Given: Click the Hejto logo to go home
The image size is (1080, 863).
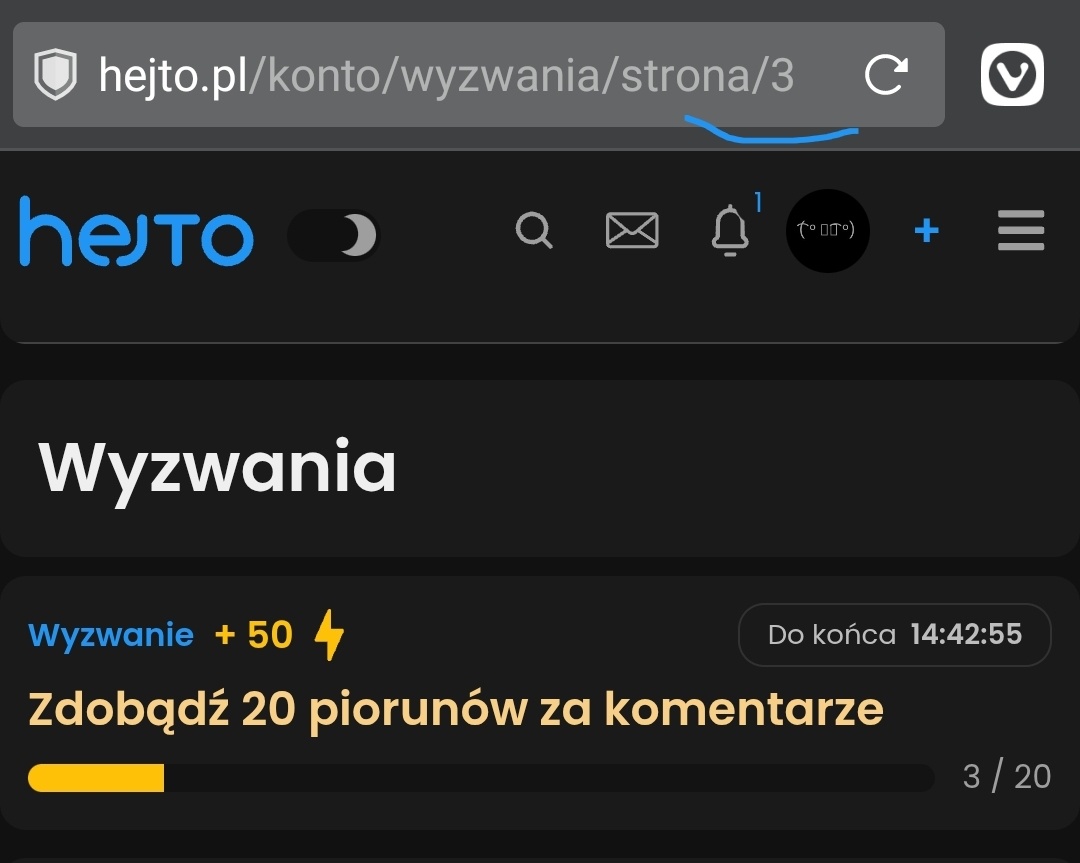Looking at the screenshot, I should [136, 232].
